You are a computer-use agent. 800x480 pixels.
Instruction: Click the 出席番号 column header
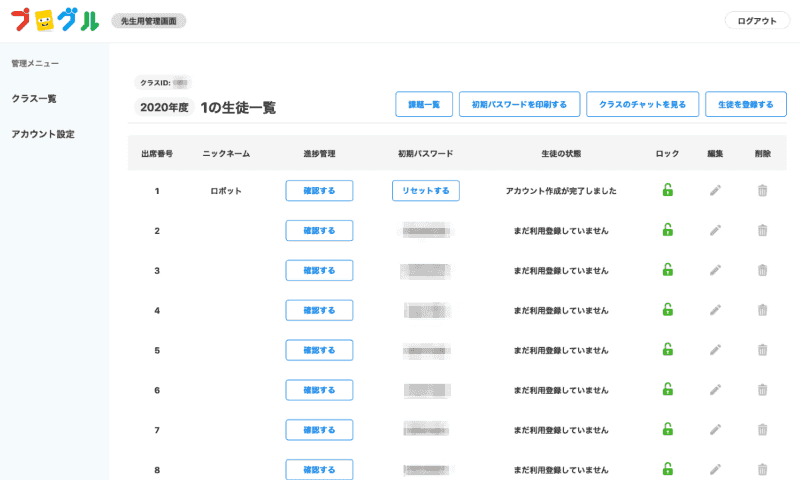(157, 154)
